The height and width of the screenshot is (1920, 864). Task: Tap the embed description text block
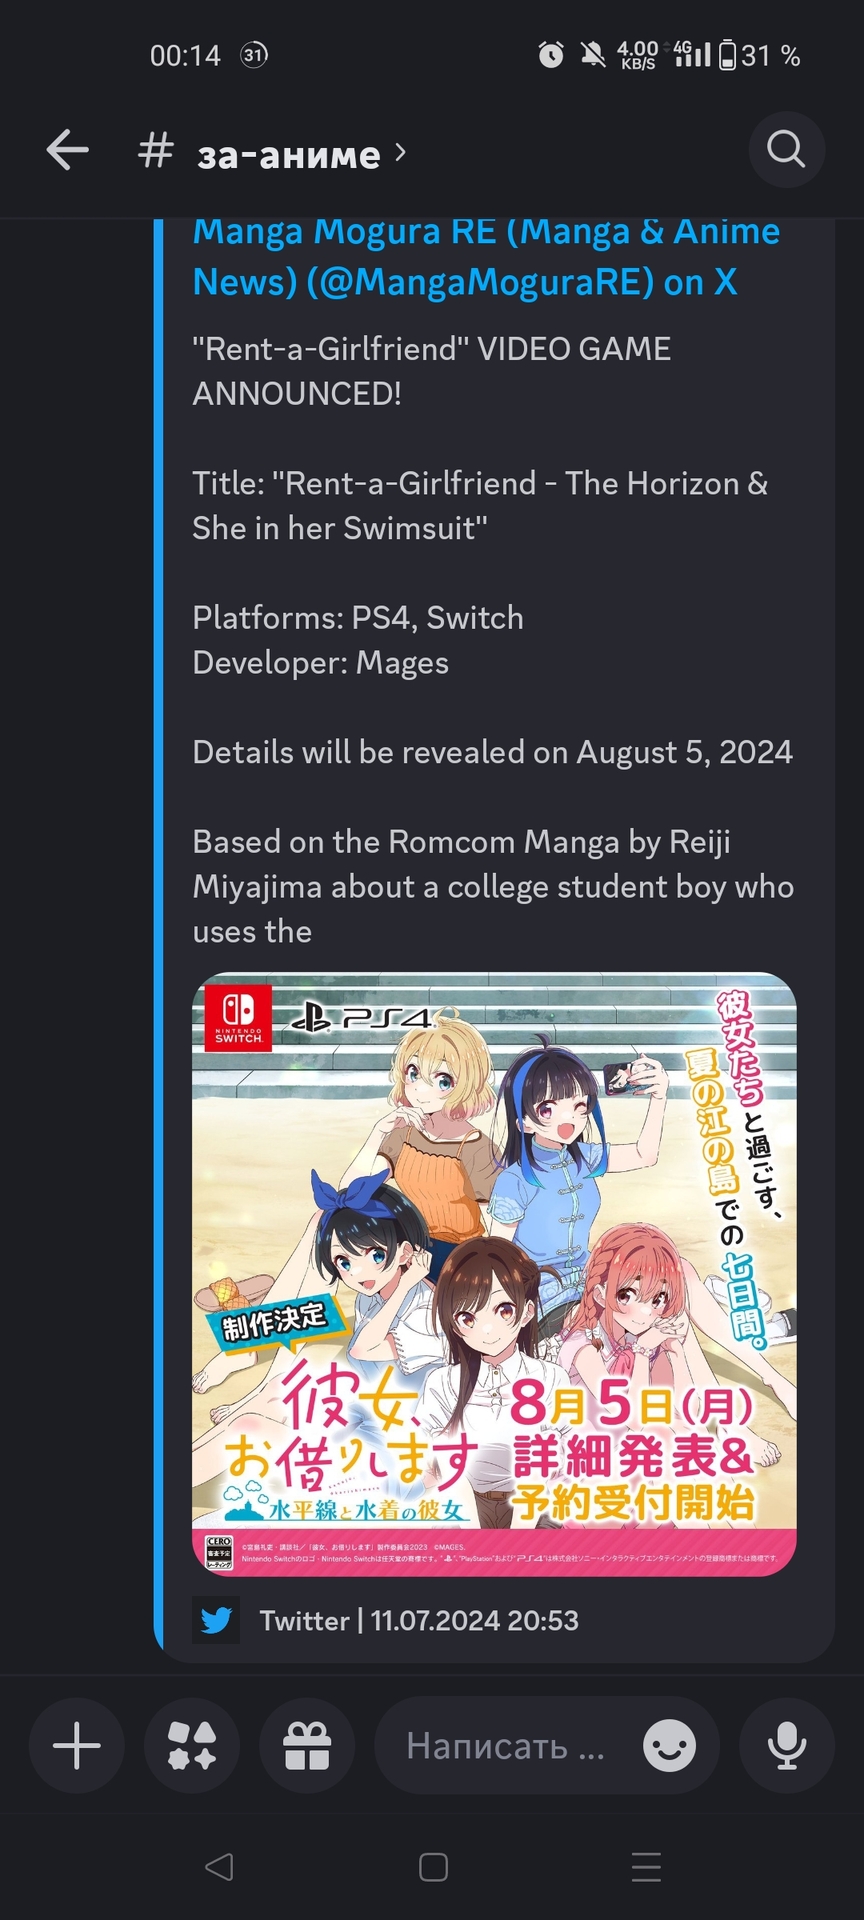(x=493, y=640)
